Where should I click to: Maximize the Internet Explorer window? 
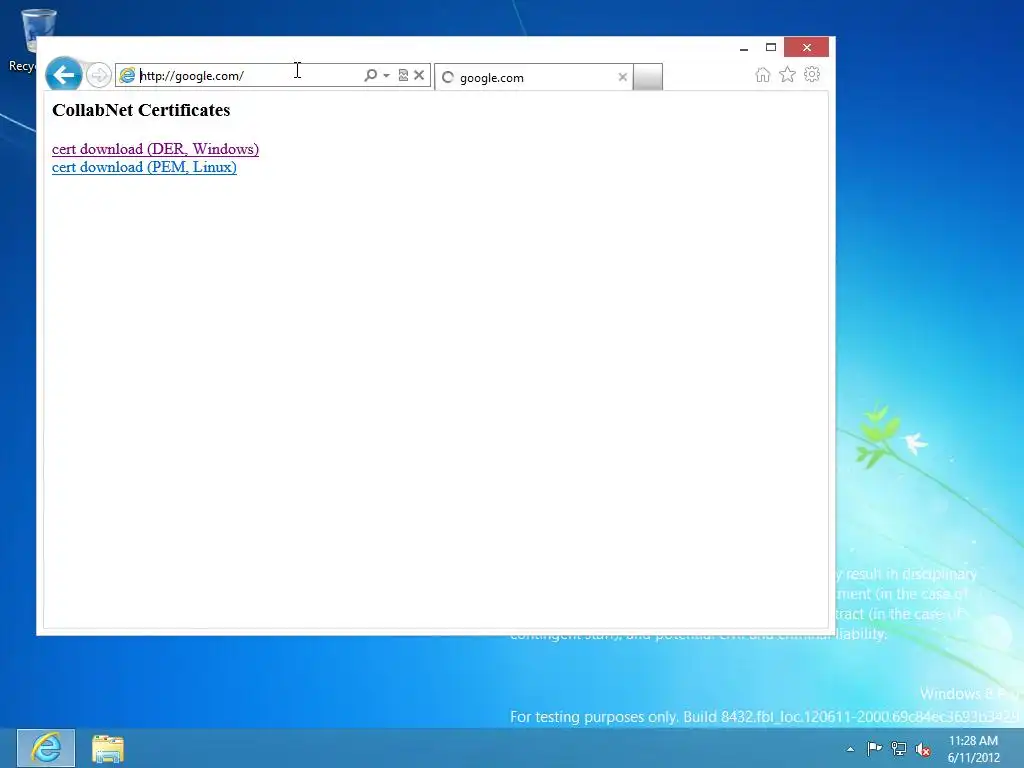pyautogui.click(x=771, y=47)
